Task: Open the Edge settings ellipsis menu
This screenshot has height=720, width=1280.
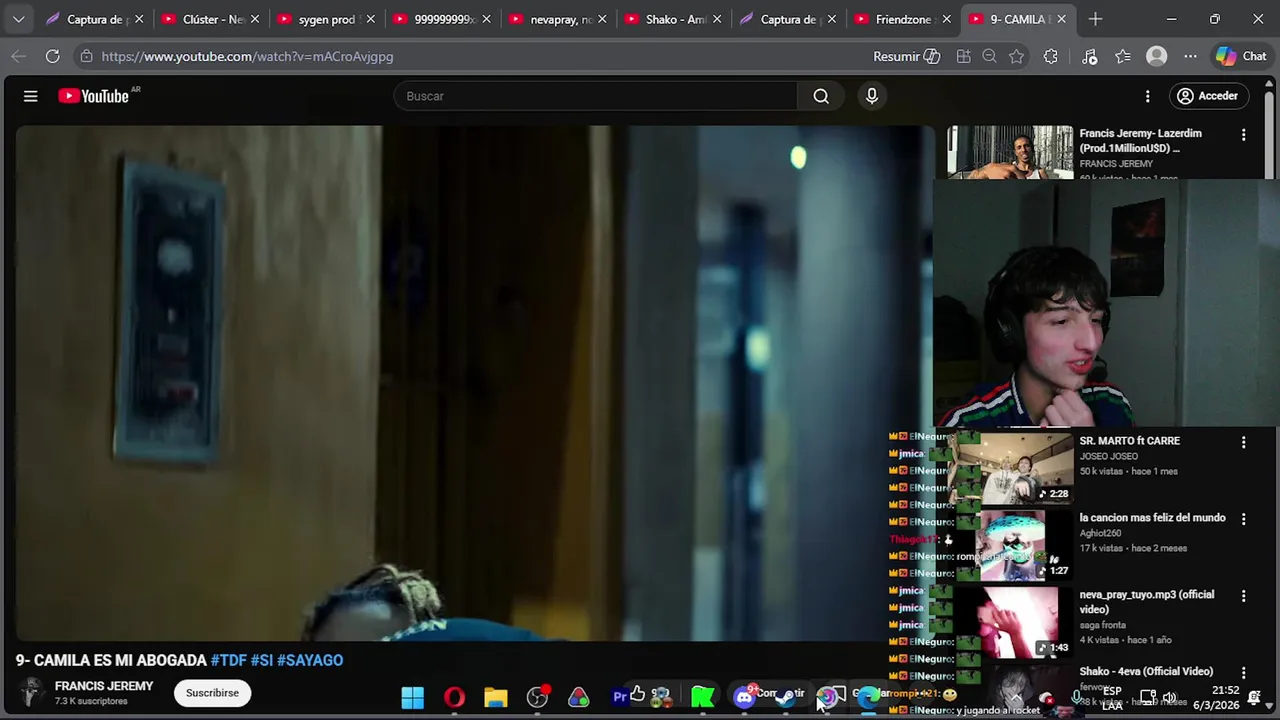Action: click(1190, 56)
